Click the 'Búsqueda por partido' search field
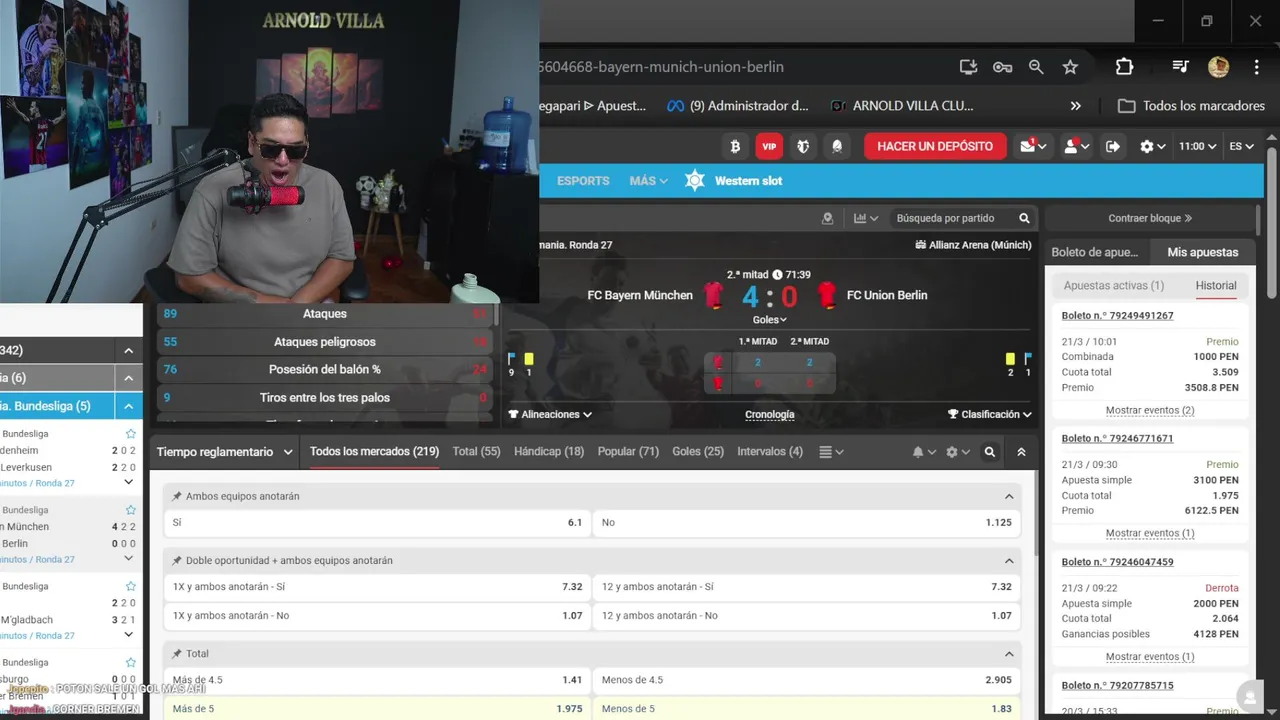 (x=946, y=218)
